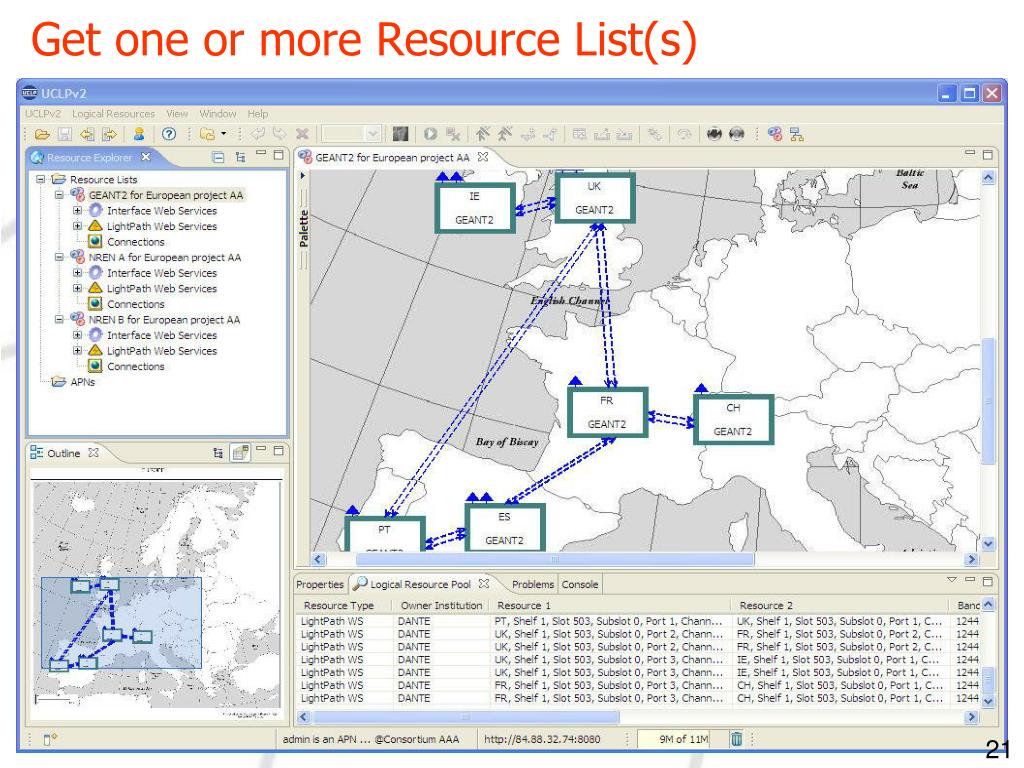Click the undo arrow toolbar icon

point(257,135)
